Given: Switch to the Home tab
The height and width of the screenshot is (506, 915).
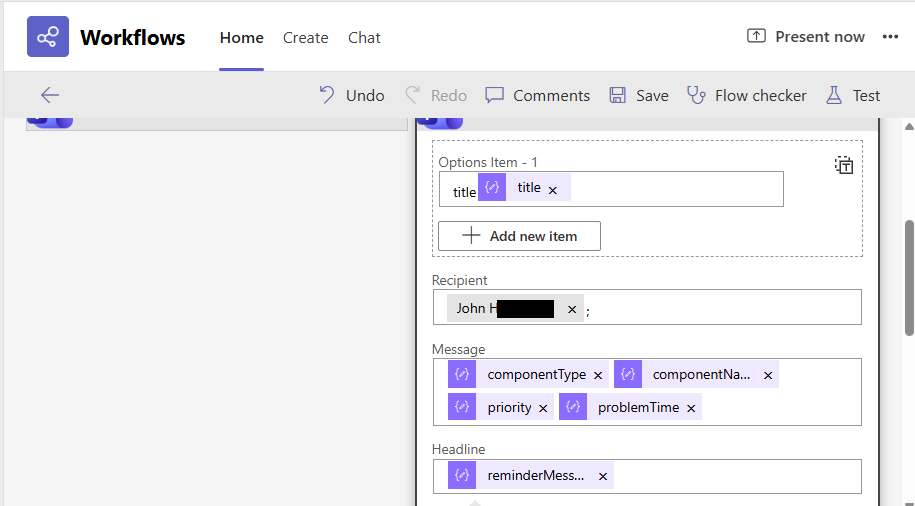Looking at the screenshot, I should [x=241, y=38].
